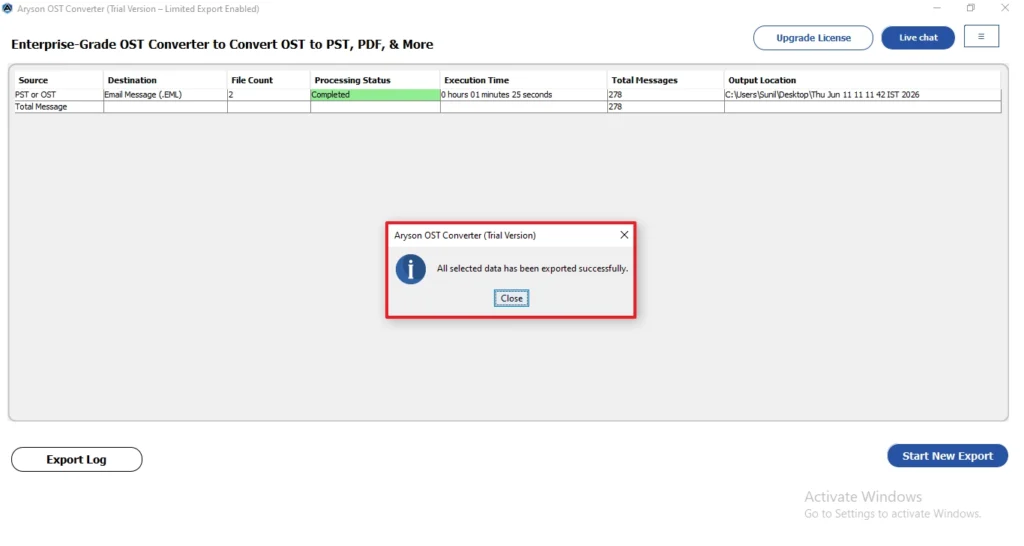
Task: Open the Upgrade License page
Action: (813, 38)
